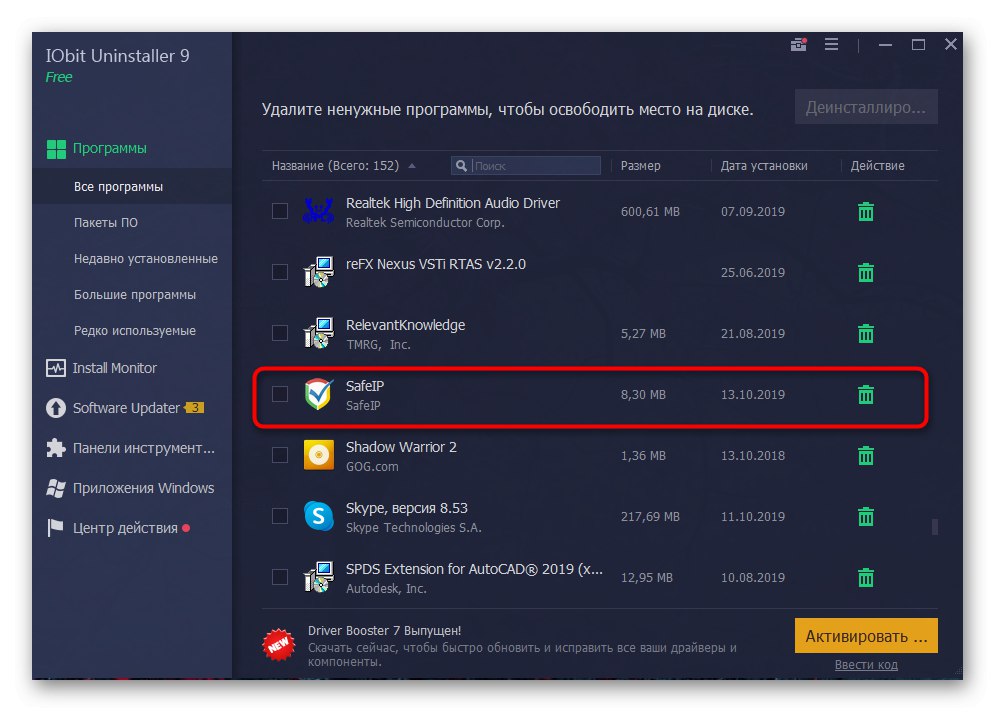Viewport: 995px width, 712px height.
Task: Tick the SafeIP checkbox
Action: coord(280,394)
